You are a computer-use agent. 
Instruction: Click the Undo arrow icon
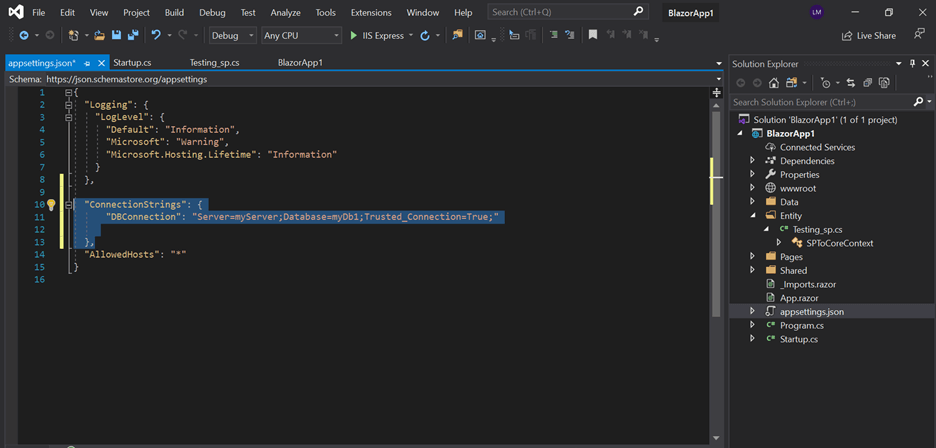tap(155, 35)
